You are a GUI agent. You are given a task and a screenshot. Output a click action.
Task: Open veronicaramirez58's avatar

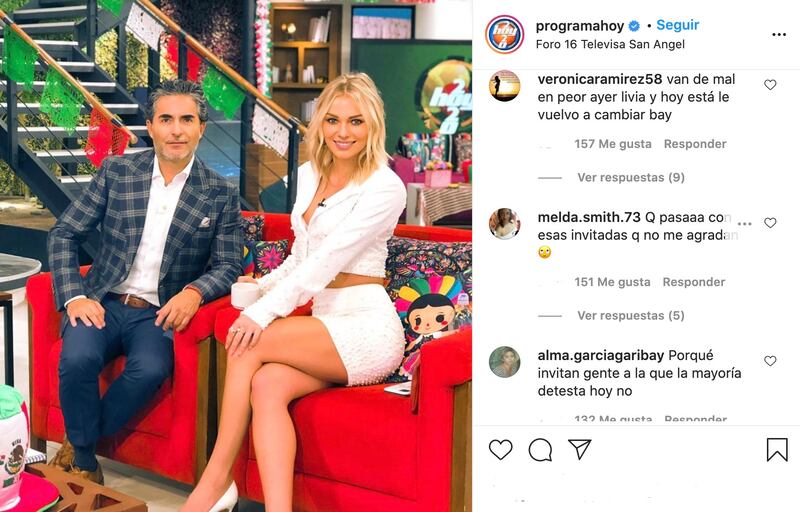click(505, 86)
